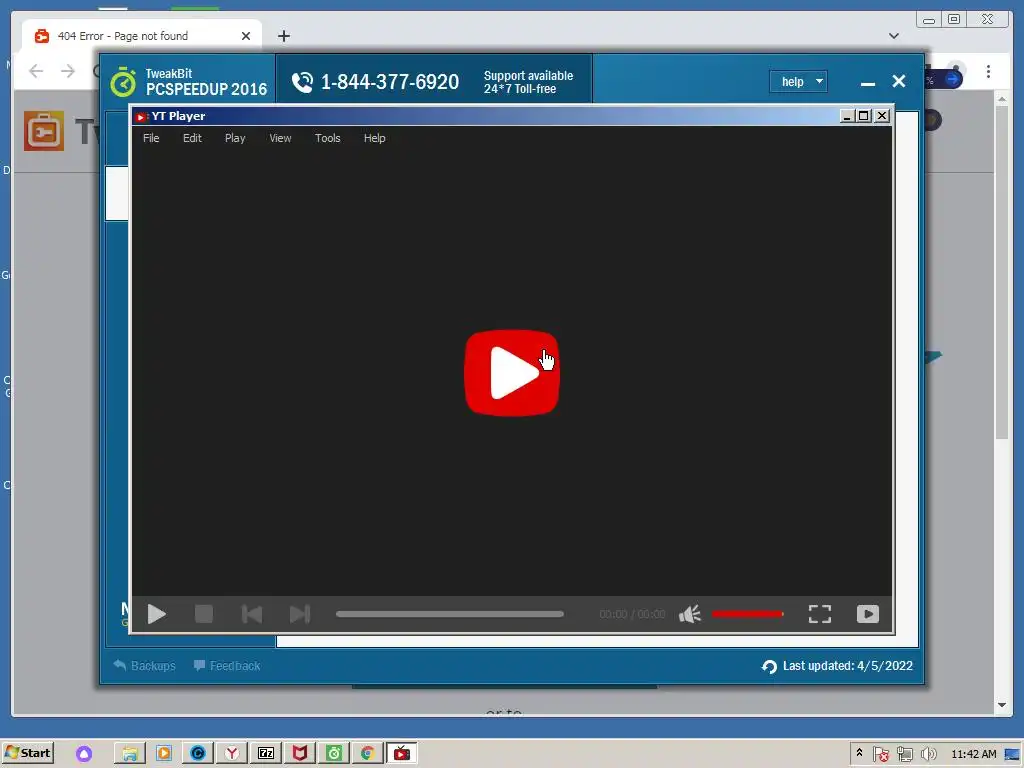Click the Action Center flag tray icon
Image resolution: width=1024 pixels, height=768 pixels.
tap(880, 754)
